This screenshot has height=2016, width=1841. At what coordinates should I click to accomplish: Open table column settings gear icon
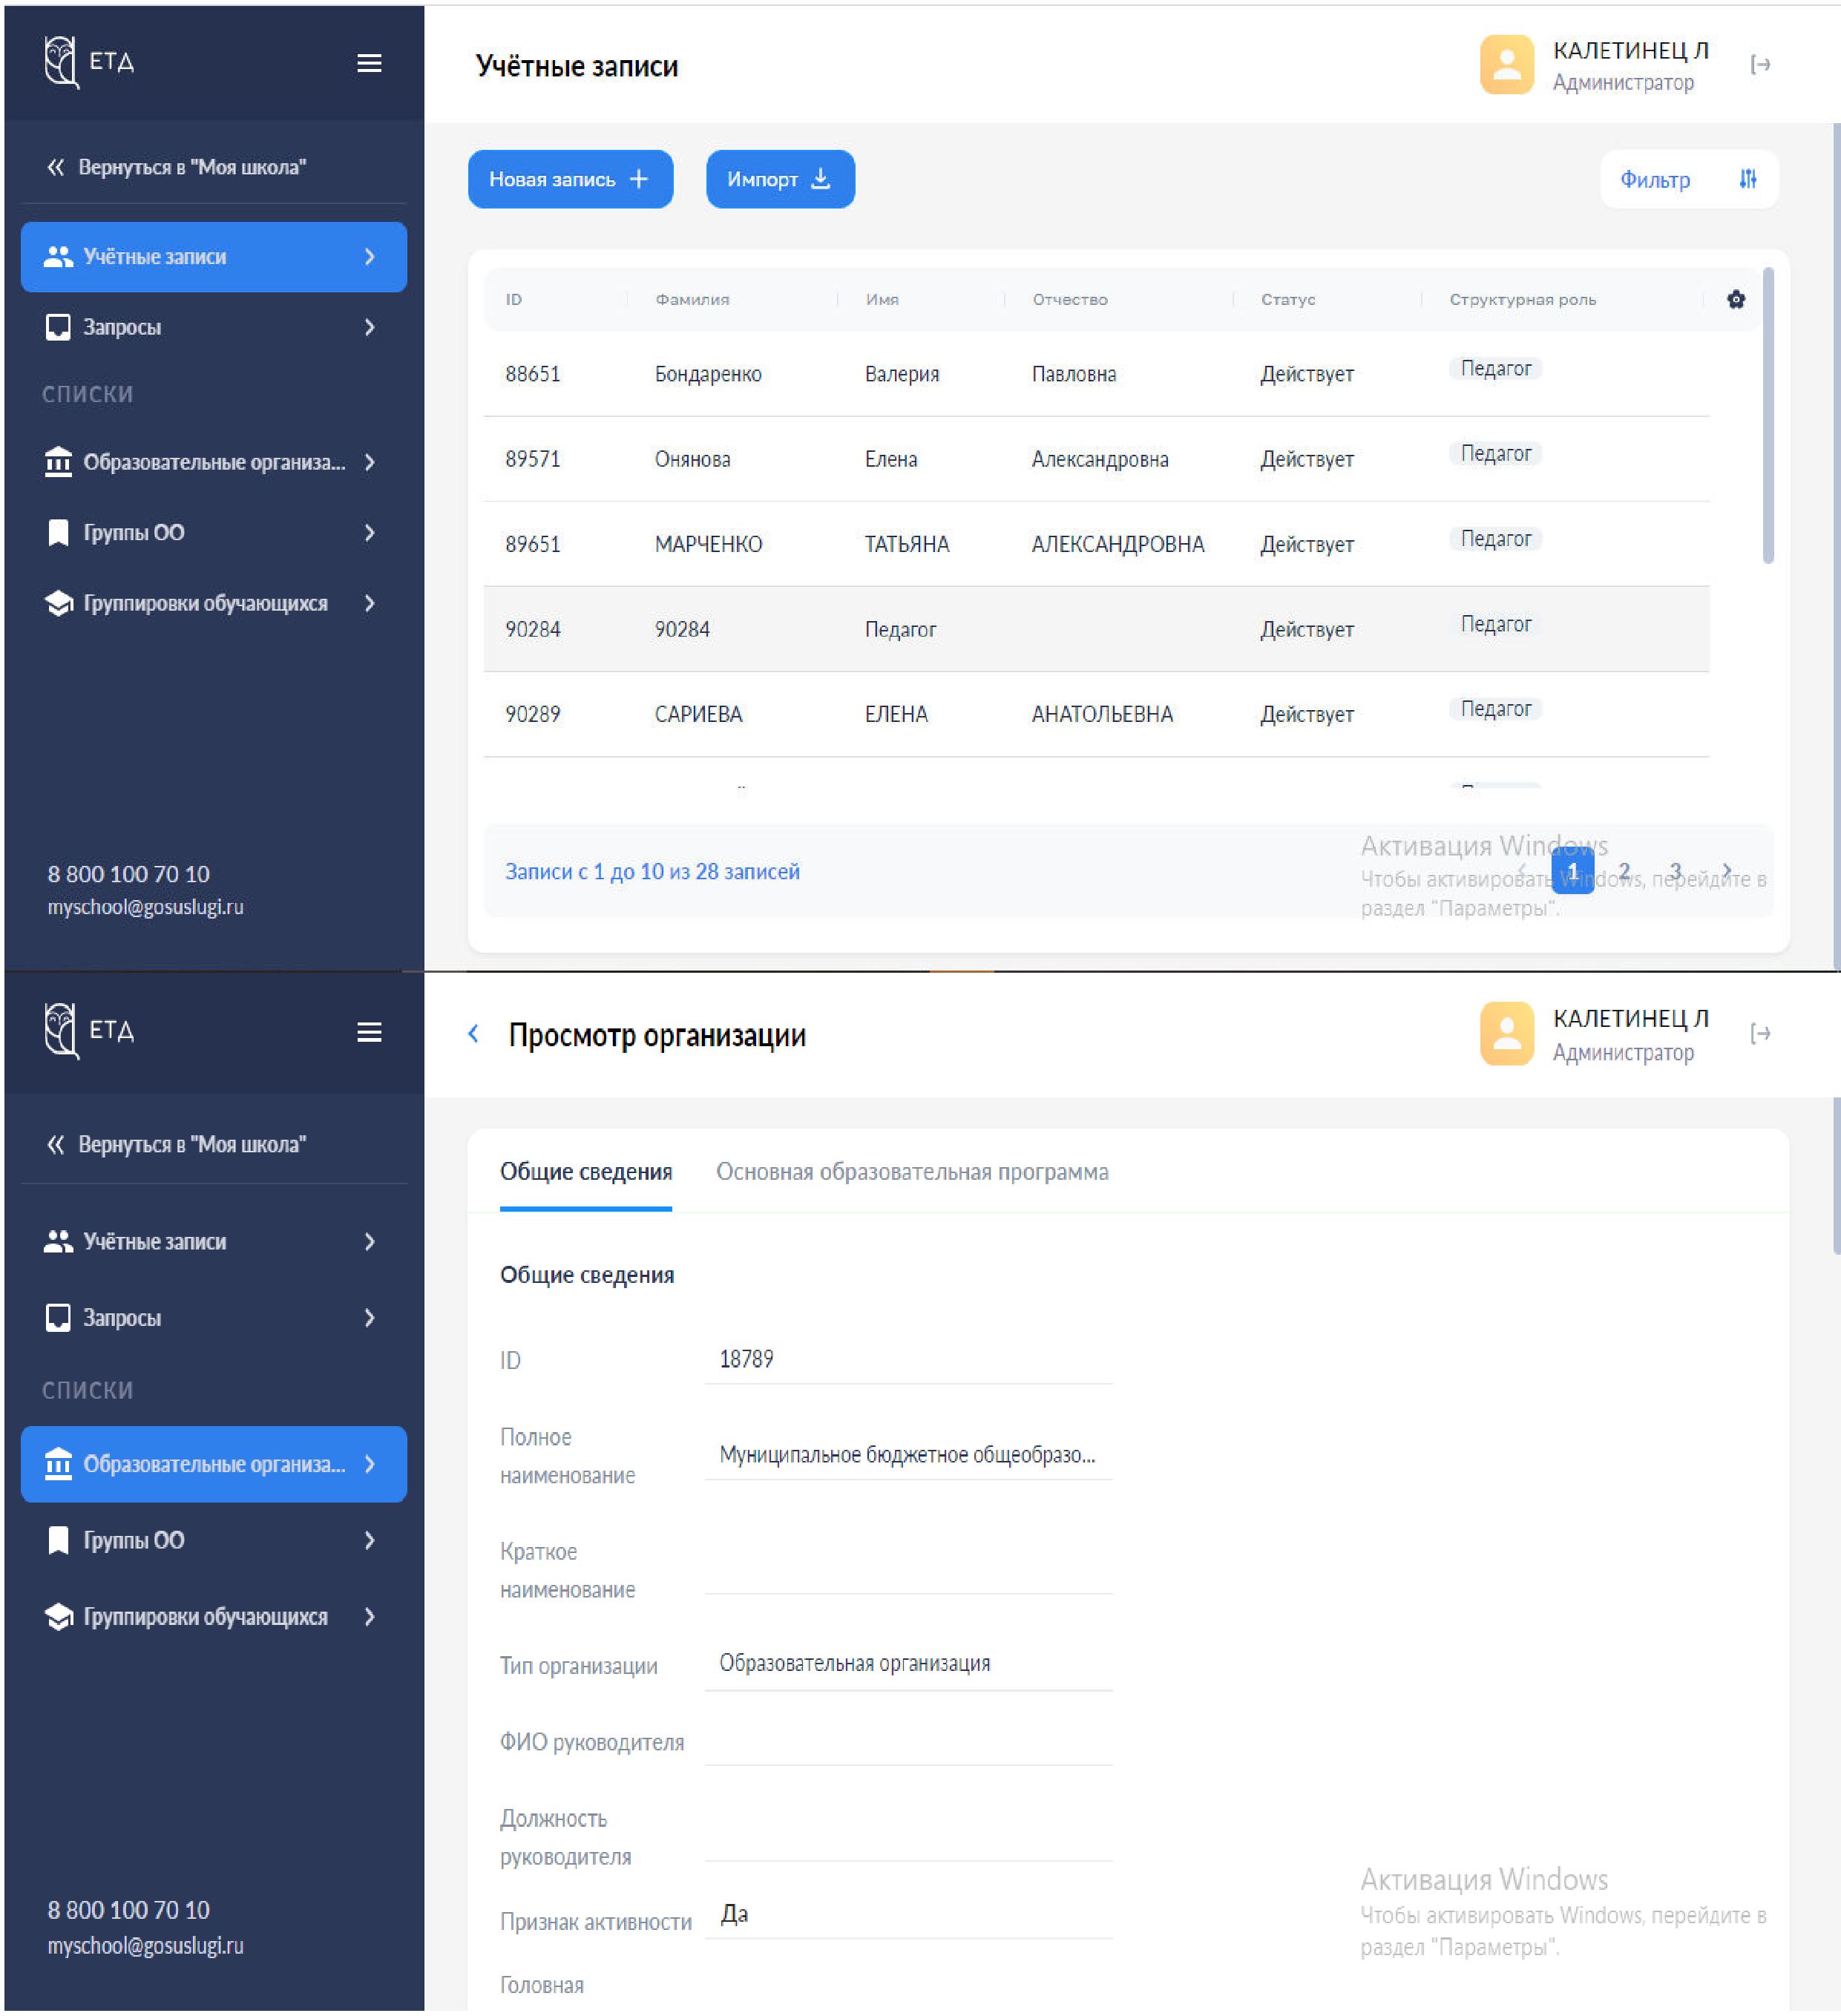pyautogui.click(x=1735, y=299)
